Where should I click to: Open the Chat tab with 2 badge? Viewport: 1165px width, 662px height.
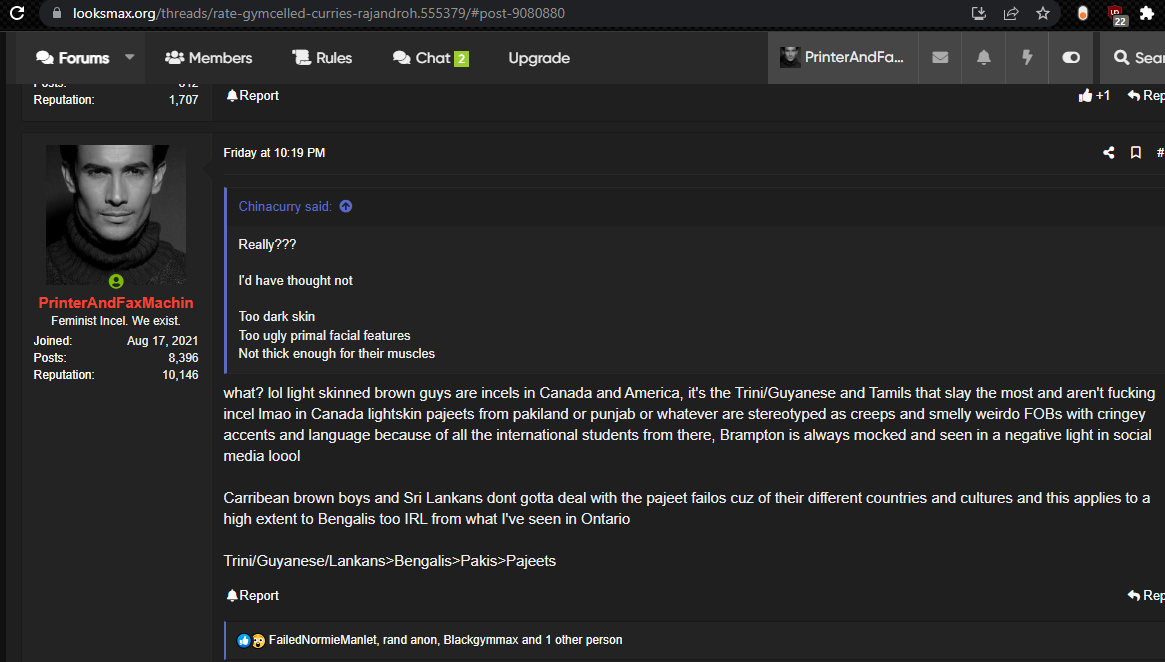point(430,58)
